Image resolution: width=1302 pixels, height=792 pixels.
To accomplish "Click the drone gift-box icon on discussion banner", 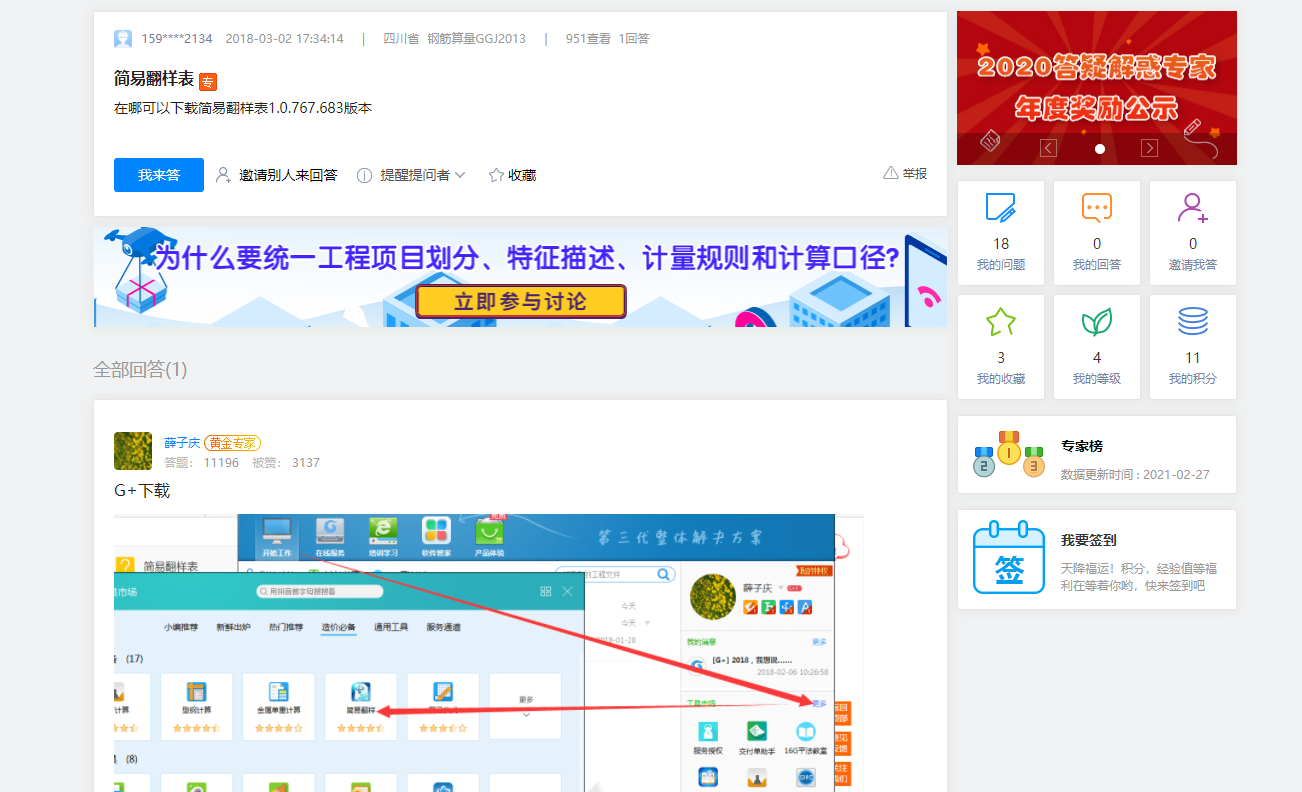I will (139, 270).
